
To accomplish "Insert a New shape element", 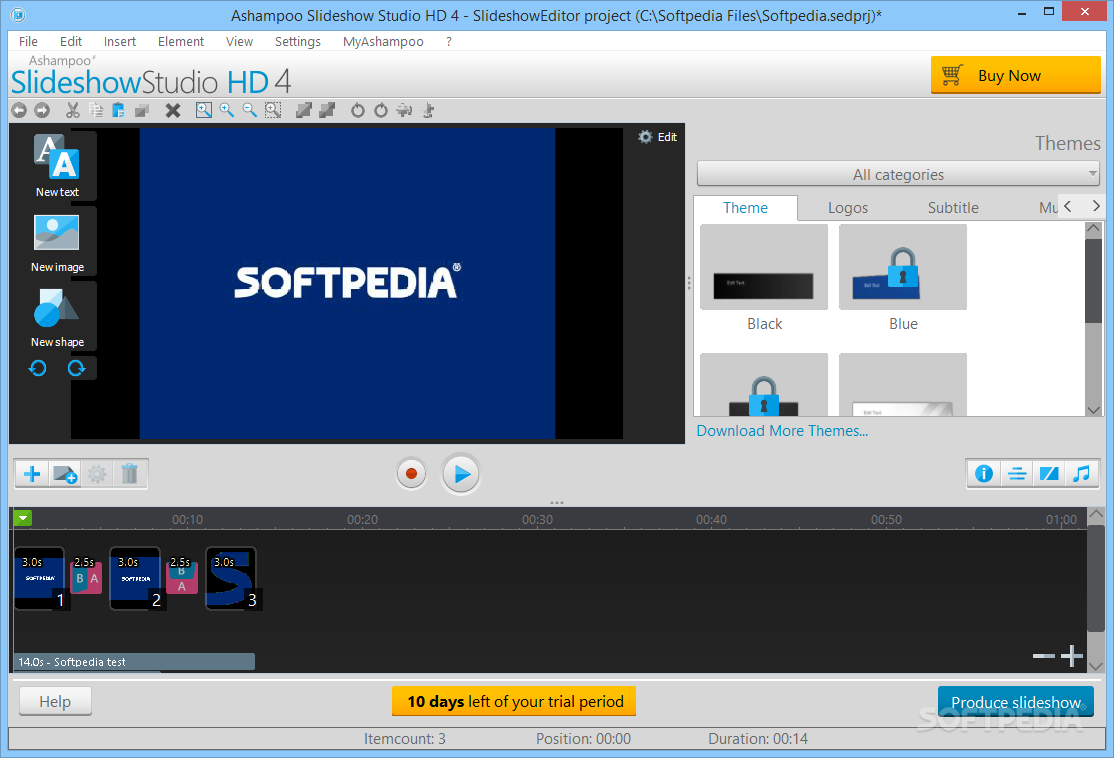I will coord(57,318).
